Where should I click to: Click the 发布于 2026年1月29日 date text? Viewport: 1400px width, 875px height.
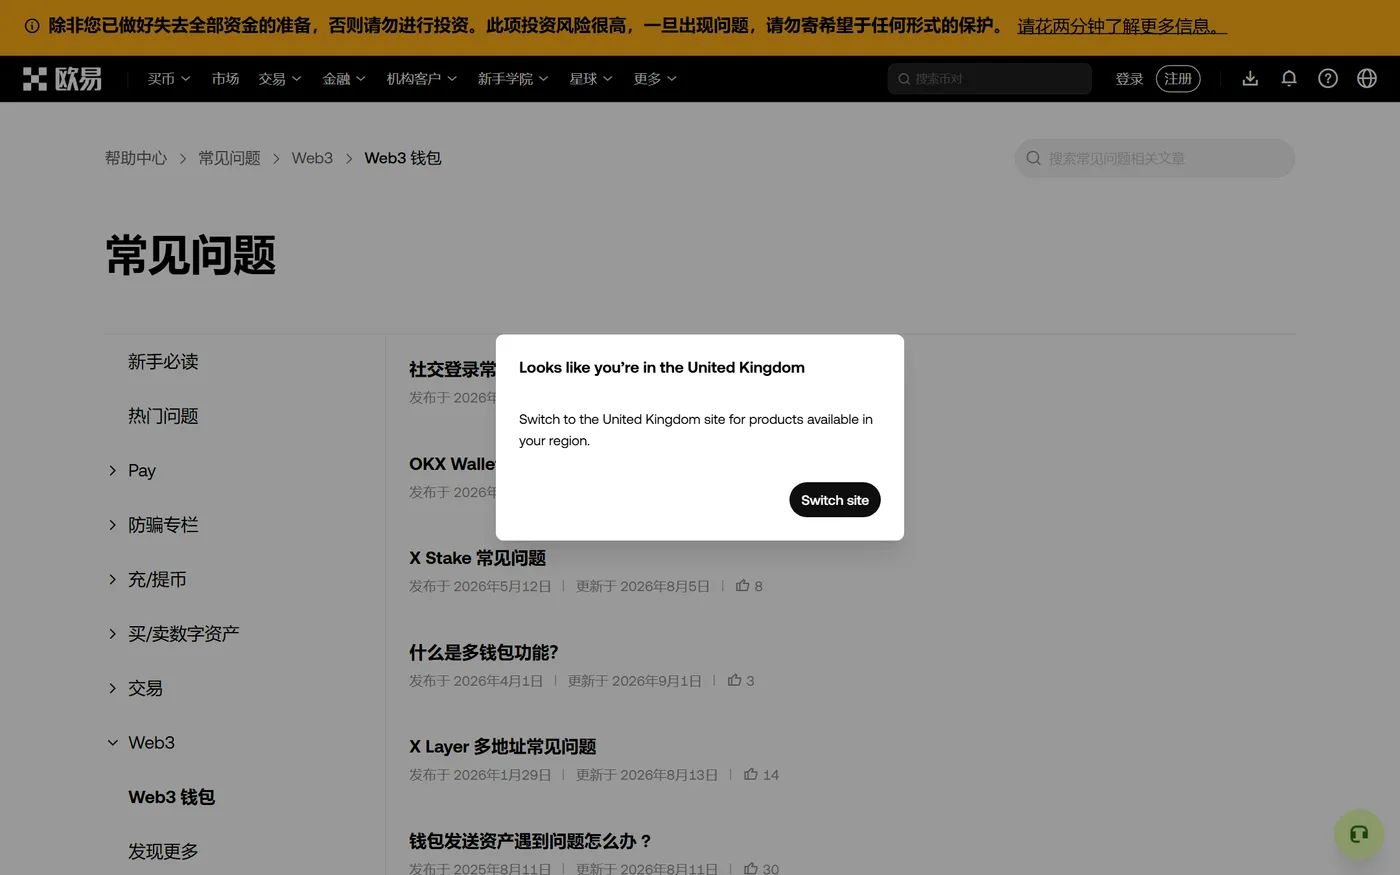[x=480, y=775]
